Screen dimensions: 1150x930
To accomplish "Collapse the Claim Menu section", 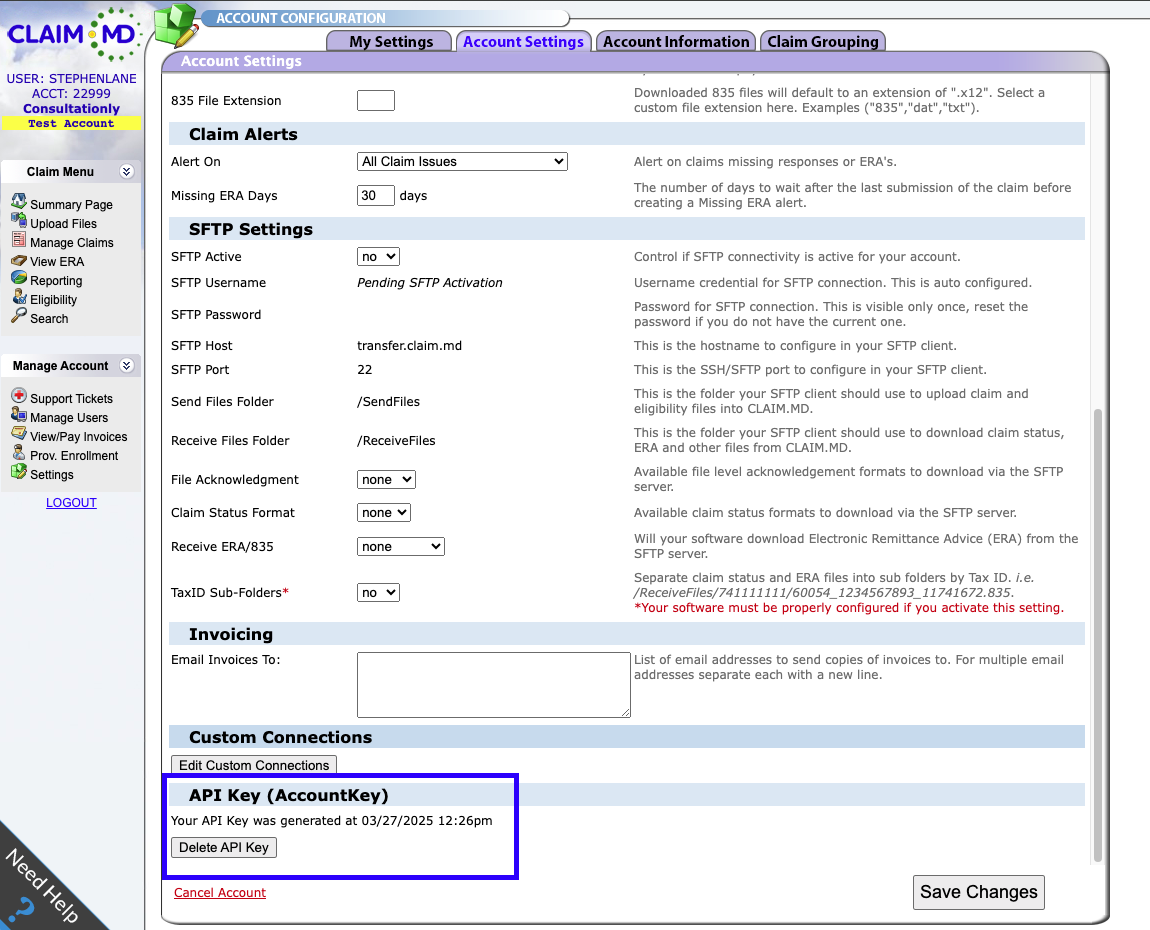I will [126, 172].
